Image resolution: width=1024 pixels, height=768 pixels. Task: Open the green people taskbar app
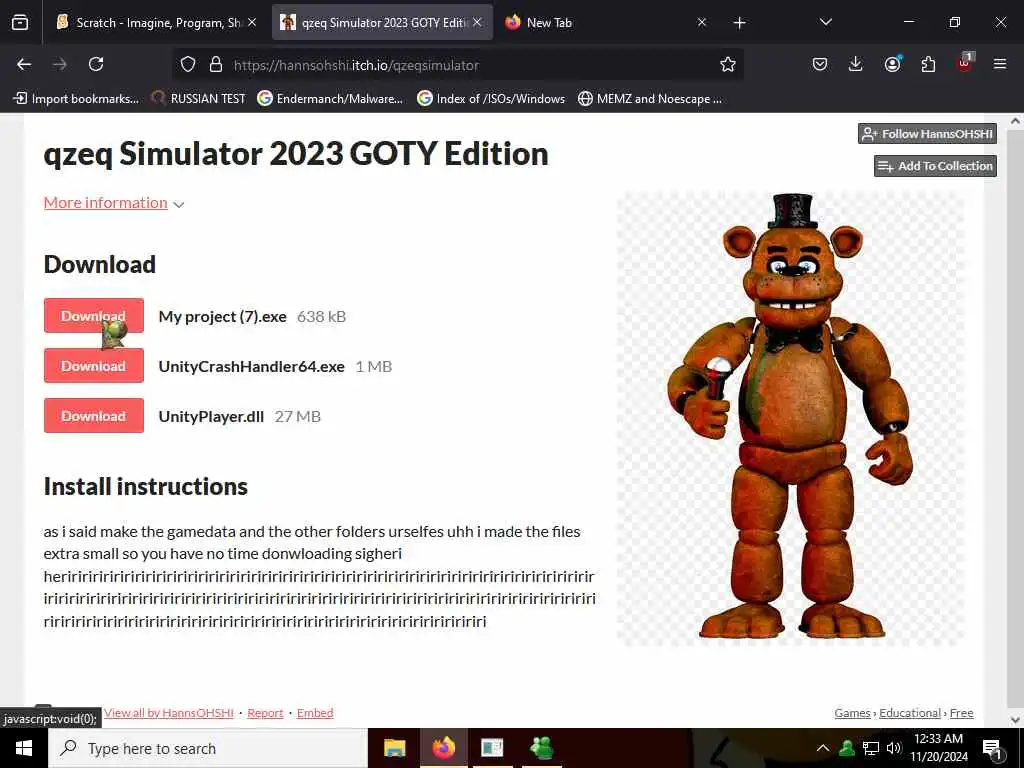(x=542, y=748)
